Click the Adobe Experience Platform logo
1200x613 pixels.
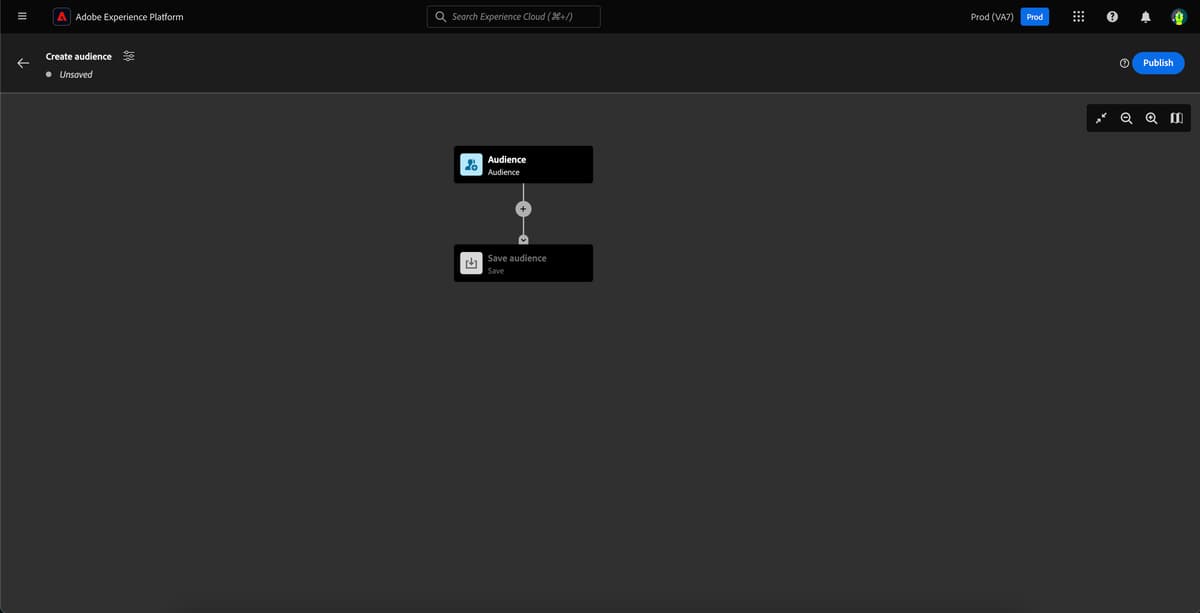click(60, 16)
